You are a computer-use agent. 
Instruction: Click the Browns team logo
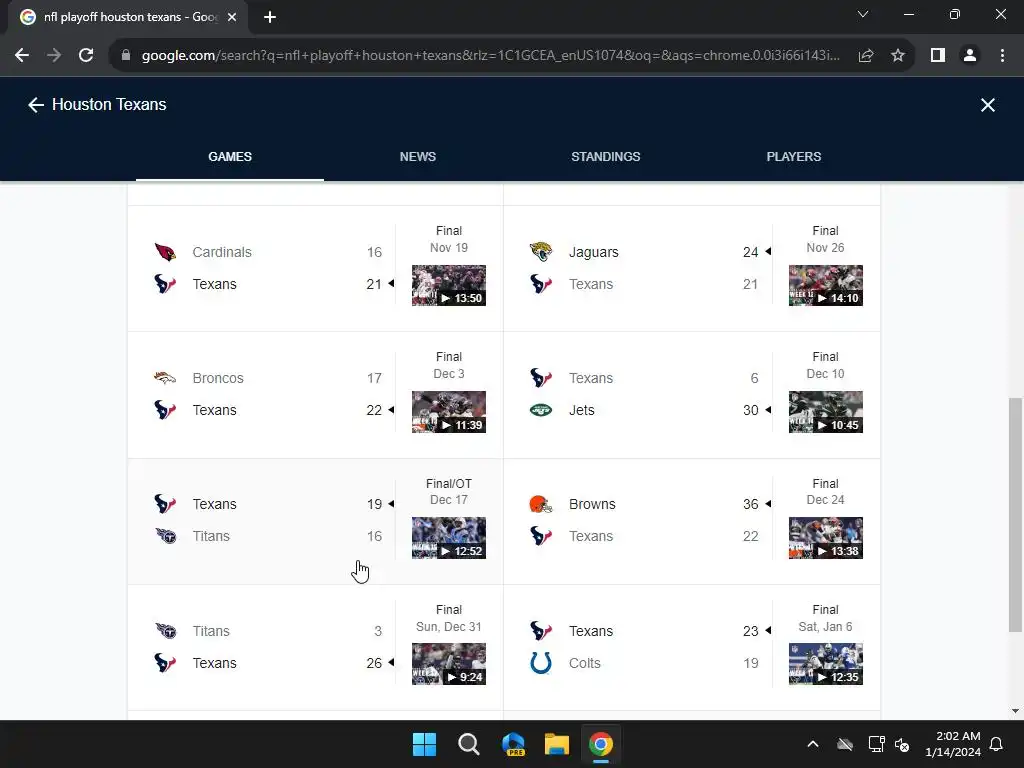(541, 504)
